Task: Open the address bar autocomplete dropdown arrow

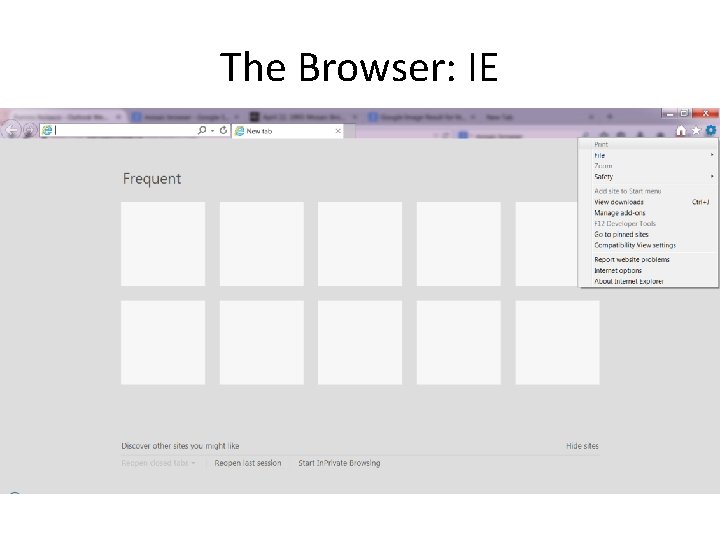Action: 213,131
